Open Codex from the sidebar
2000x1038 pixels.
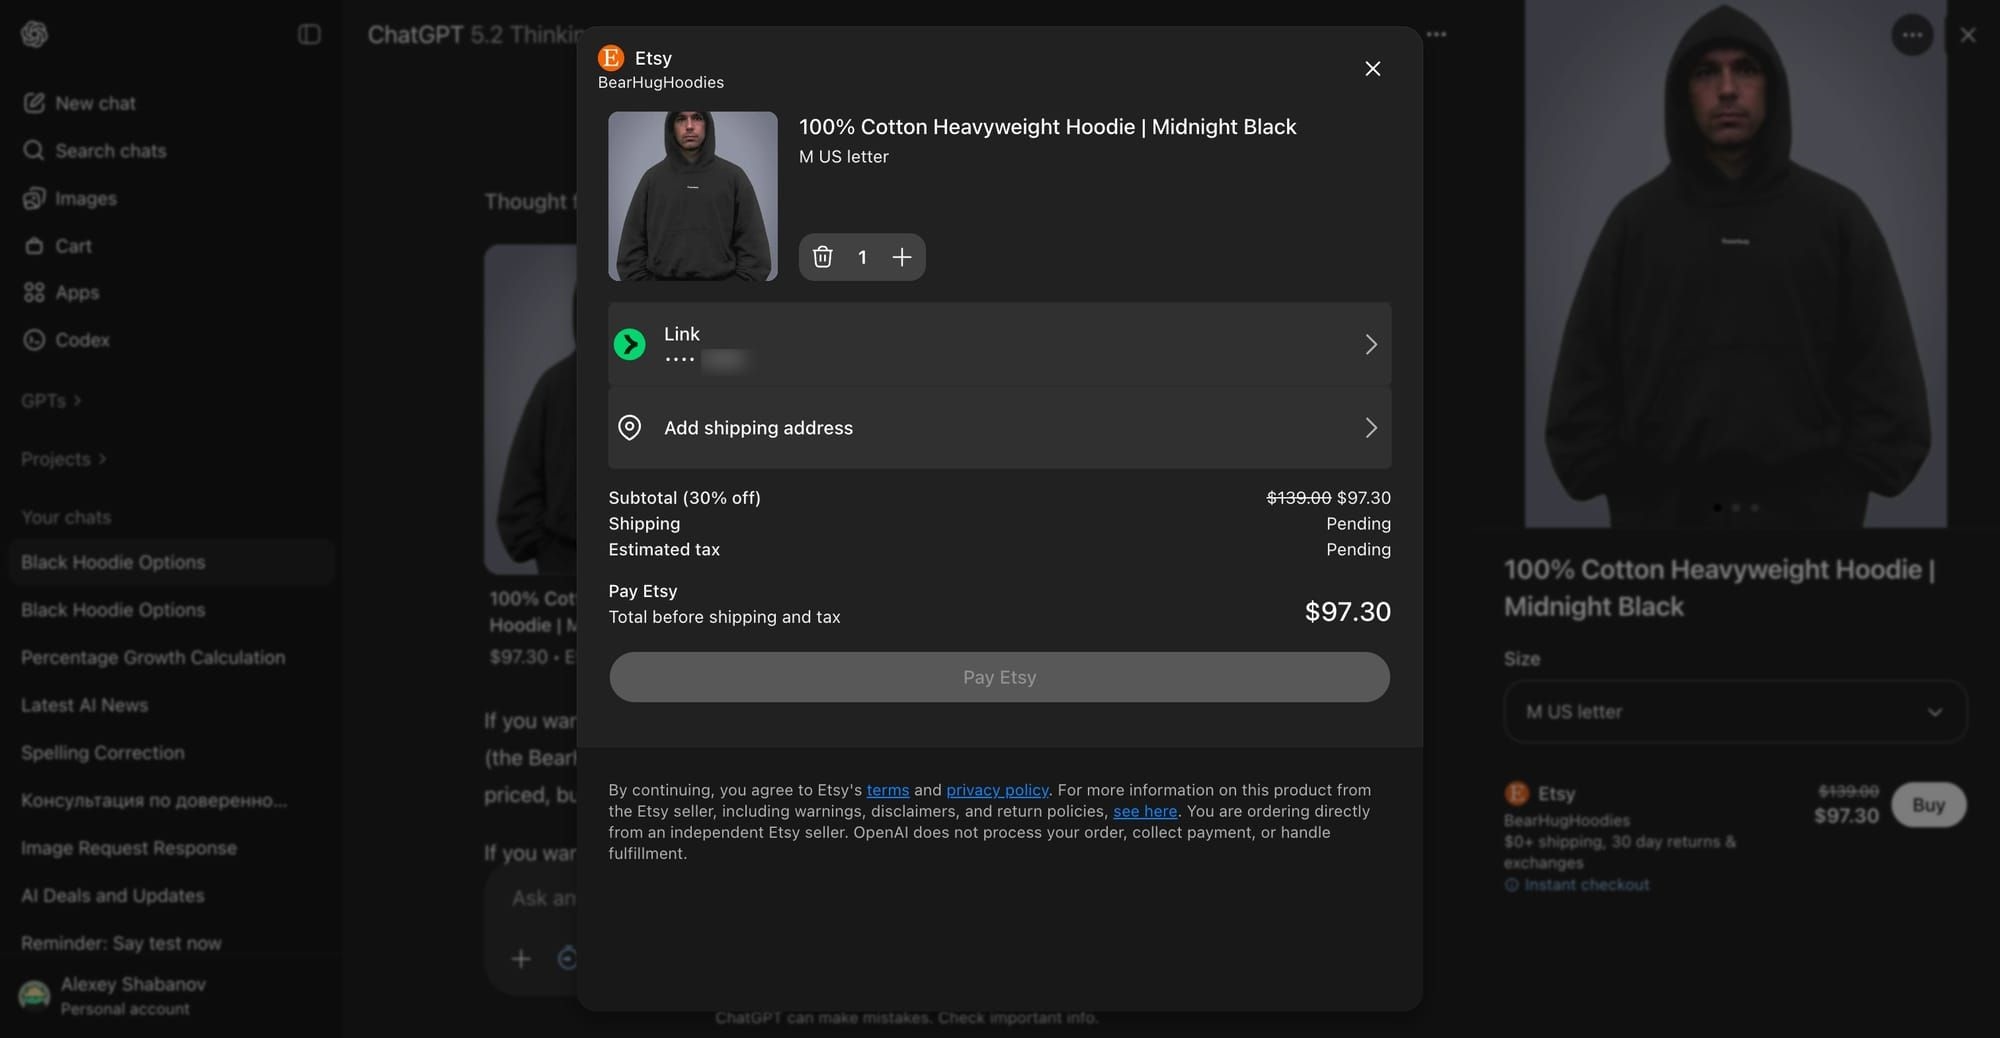click(x=82, y=340)
